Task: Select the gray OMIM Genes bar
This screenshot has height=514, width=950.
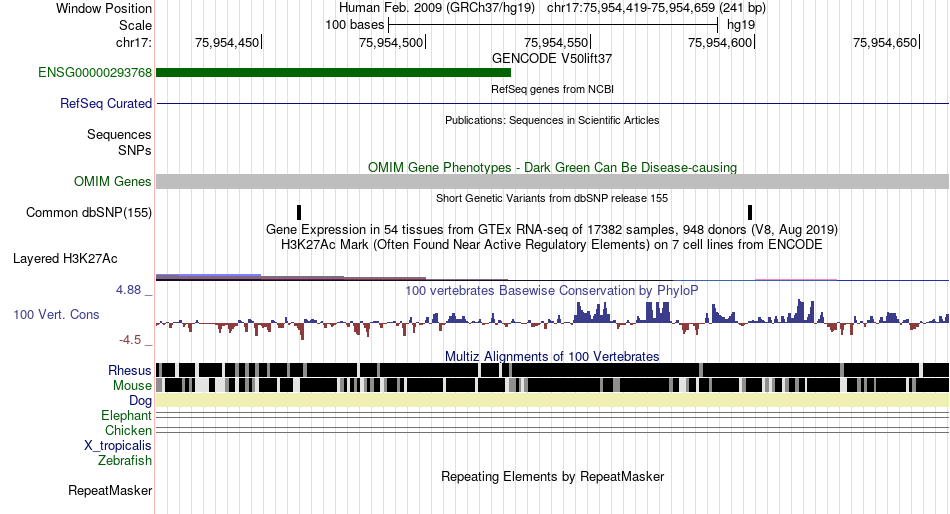Action: [553, 181]
